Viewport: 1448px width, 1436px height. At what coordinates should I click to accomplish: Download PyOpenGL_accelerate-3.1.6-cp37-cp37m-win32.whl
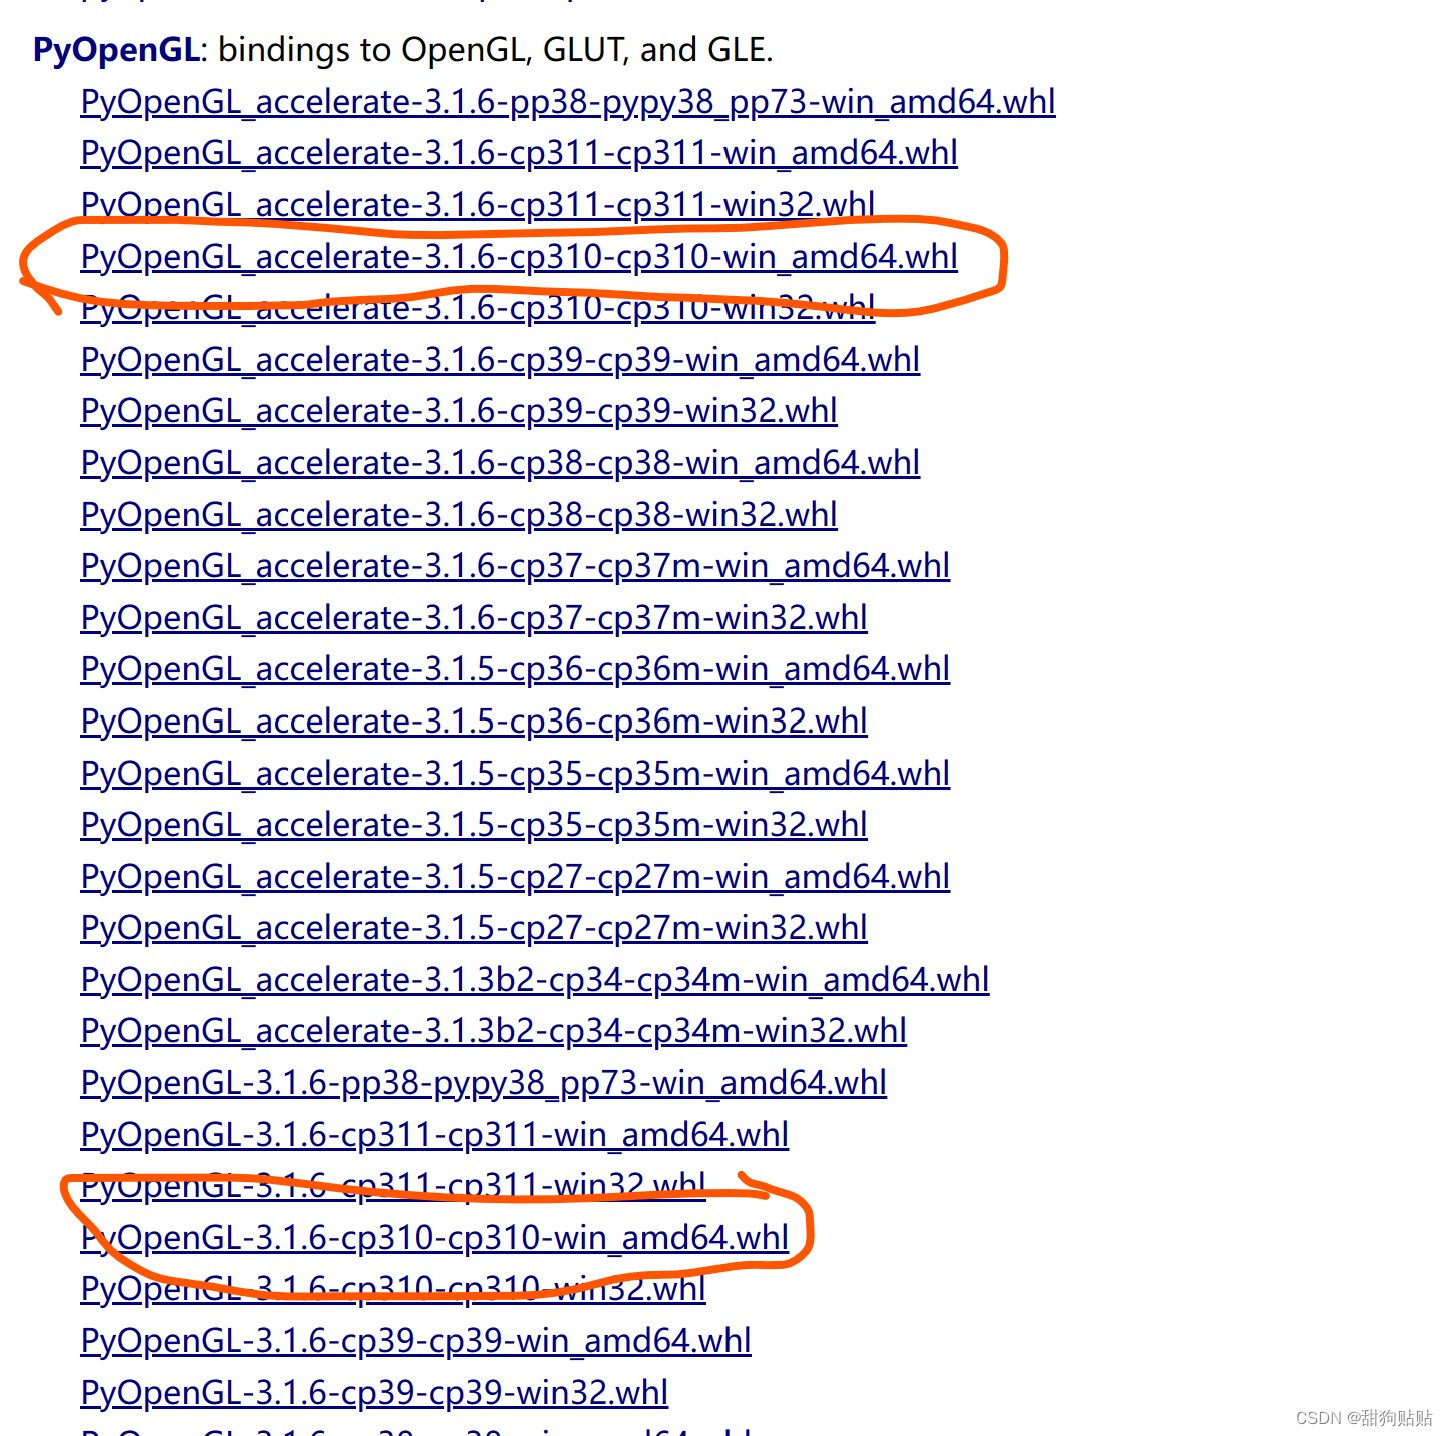coord(474,618)
